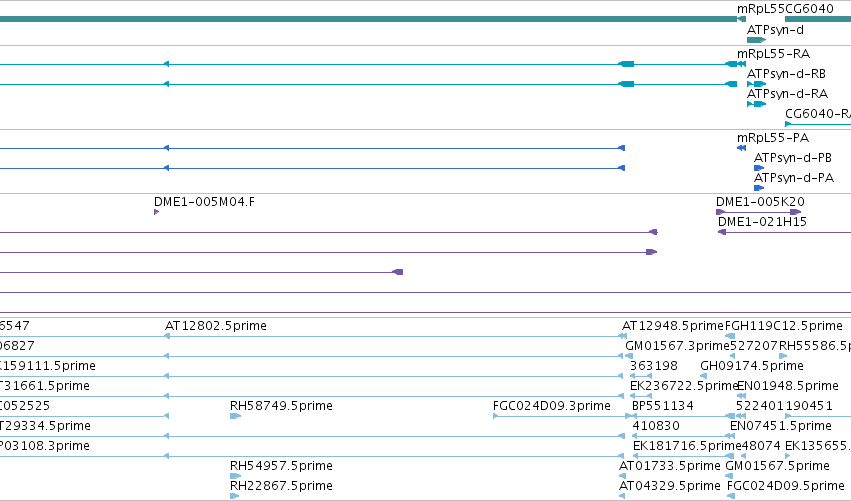The width and height of the screenshot is (851, 501).
Task: Click the CG6040 gene label
Action: coord(809,9)
